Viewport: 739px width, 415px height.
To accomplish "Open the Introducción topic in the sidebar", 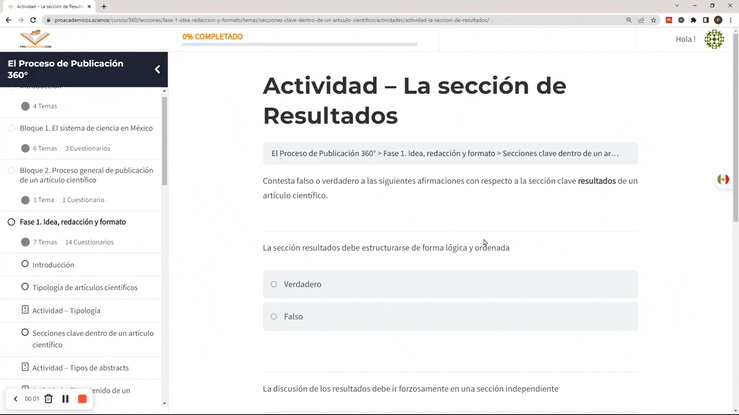I will [x=53, y=265].
